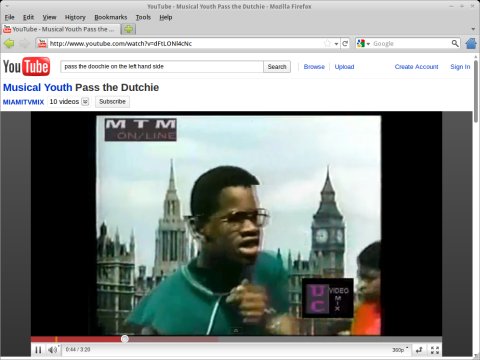The image size is (480, 360).
Task: Open the Edit menu
Action: (x=28, y=17)
